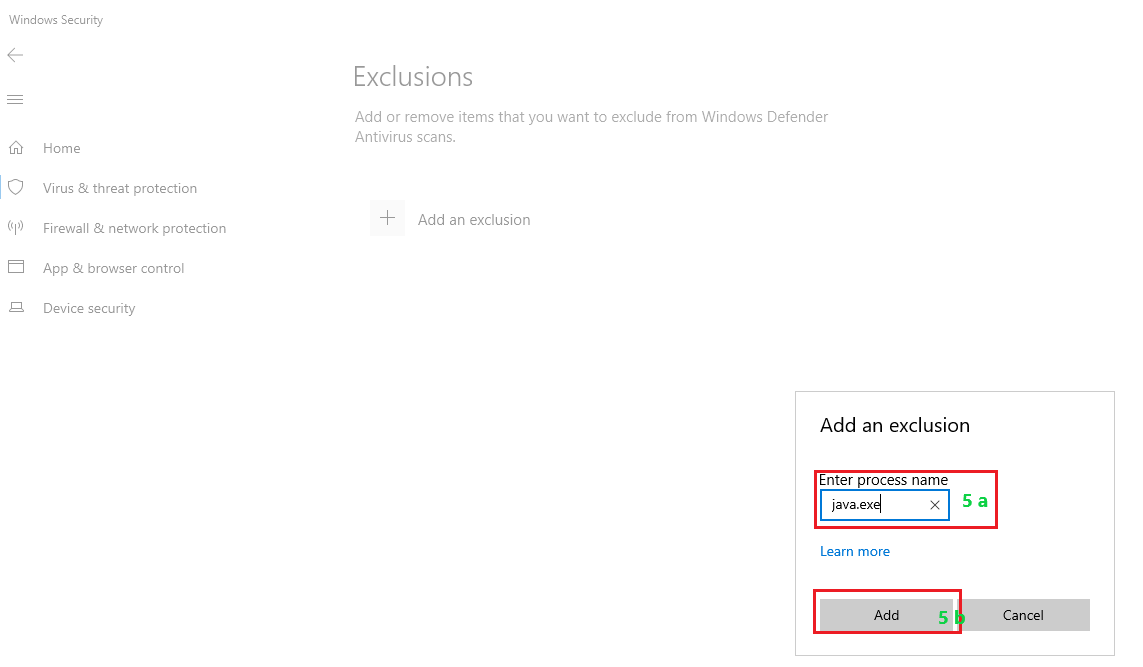This screenshot has height=667, width=1143.
Task: Confirm with the Add button
Action: tap(886, 615)
